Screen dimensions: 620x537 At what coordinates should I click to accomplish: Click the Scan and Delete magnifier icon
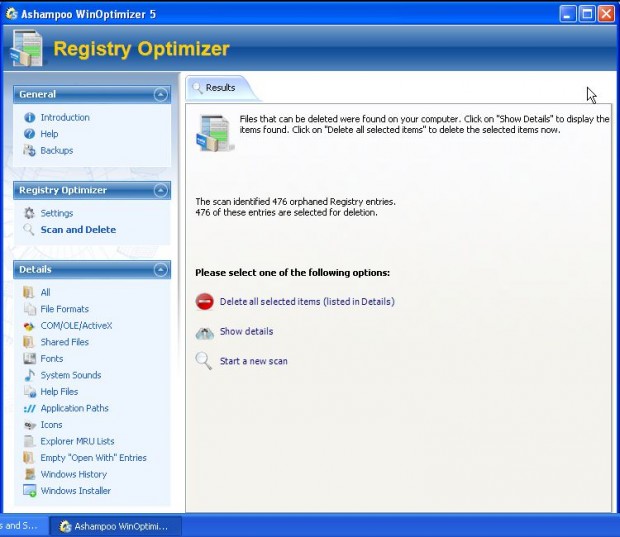(29, 230)
